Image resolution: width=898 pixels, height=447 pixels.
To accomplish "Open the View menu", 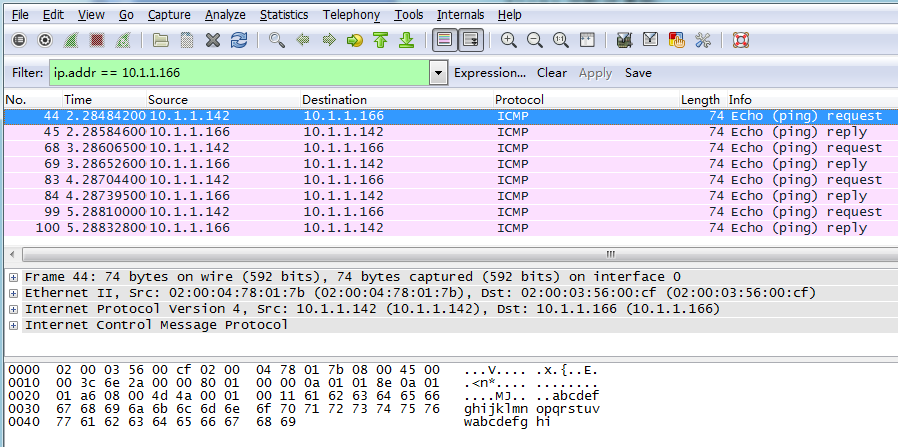I will pyautogui.click(x=91, y=15).
